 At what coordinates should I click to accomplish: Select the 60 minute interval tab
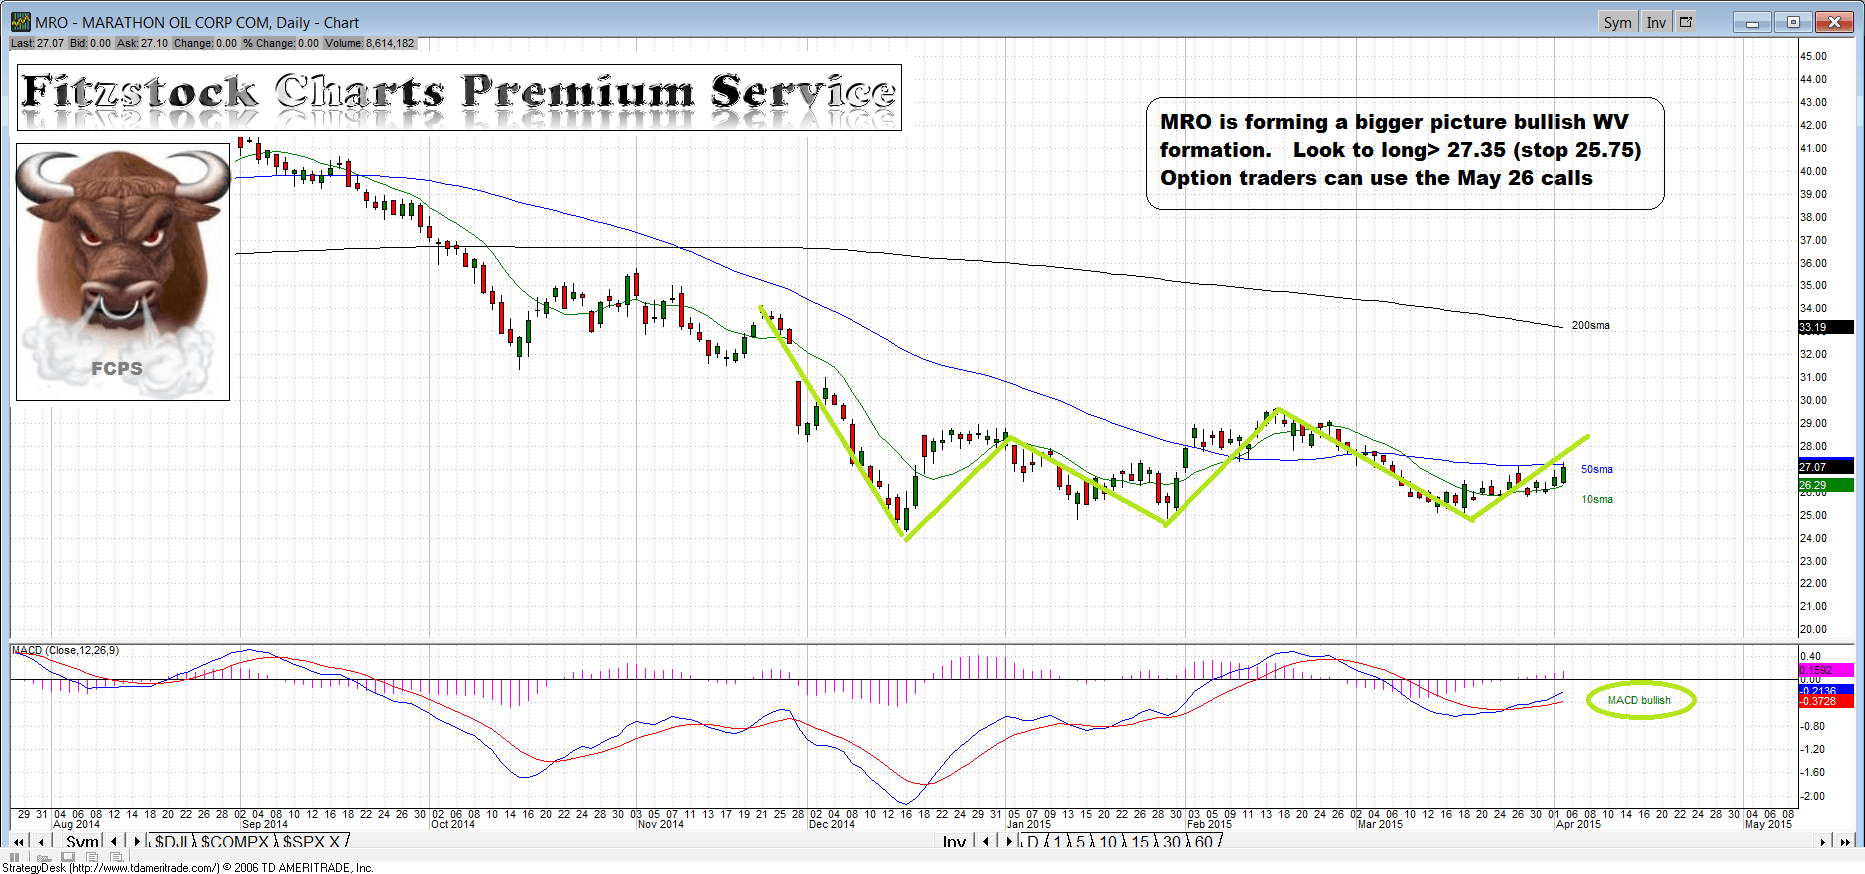[1203, 842]
